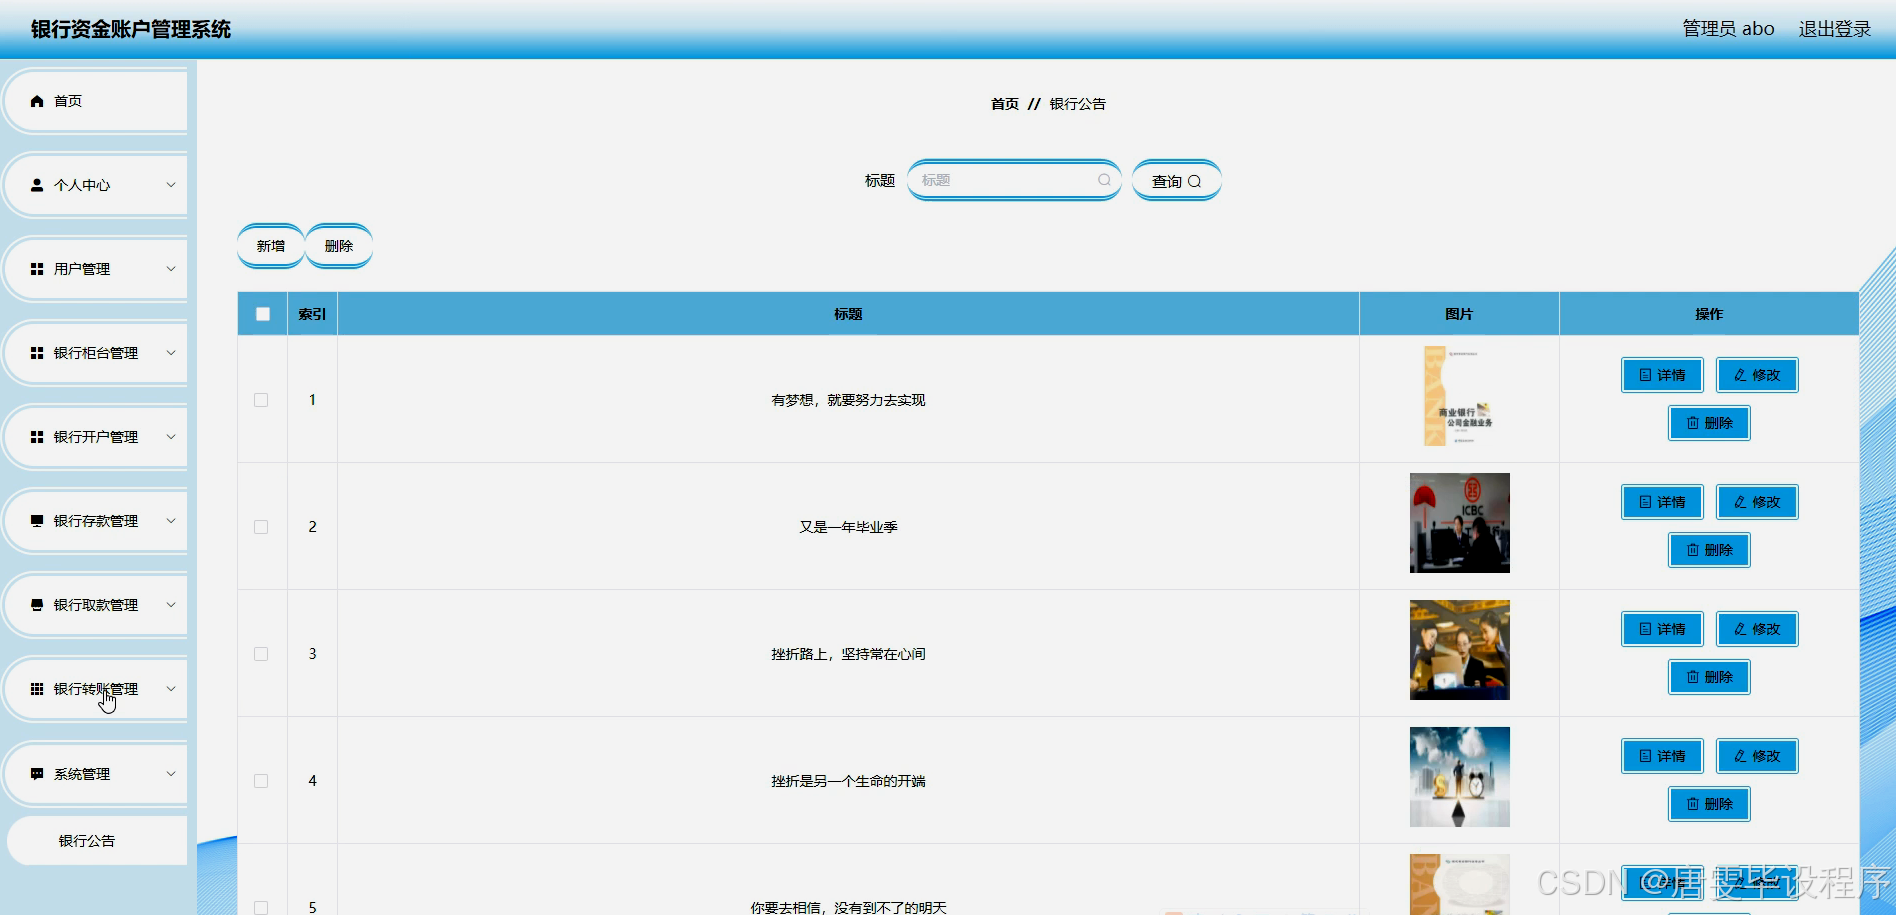Click the title text 挫折路上，坚持常在心间
Viewport: 1896px width, 915px height.
(848, 654)
